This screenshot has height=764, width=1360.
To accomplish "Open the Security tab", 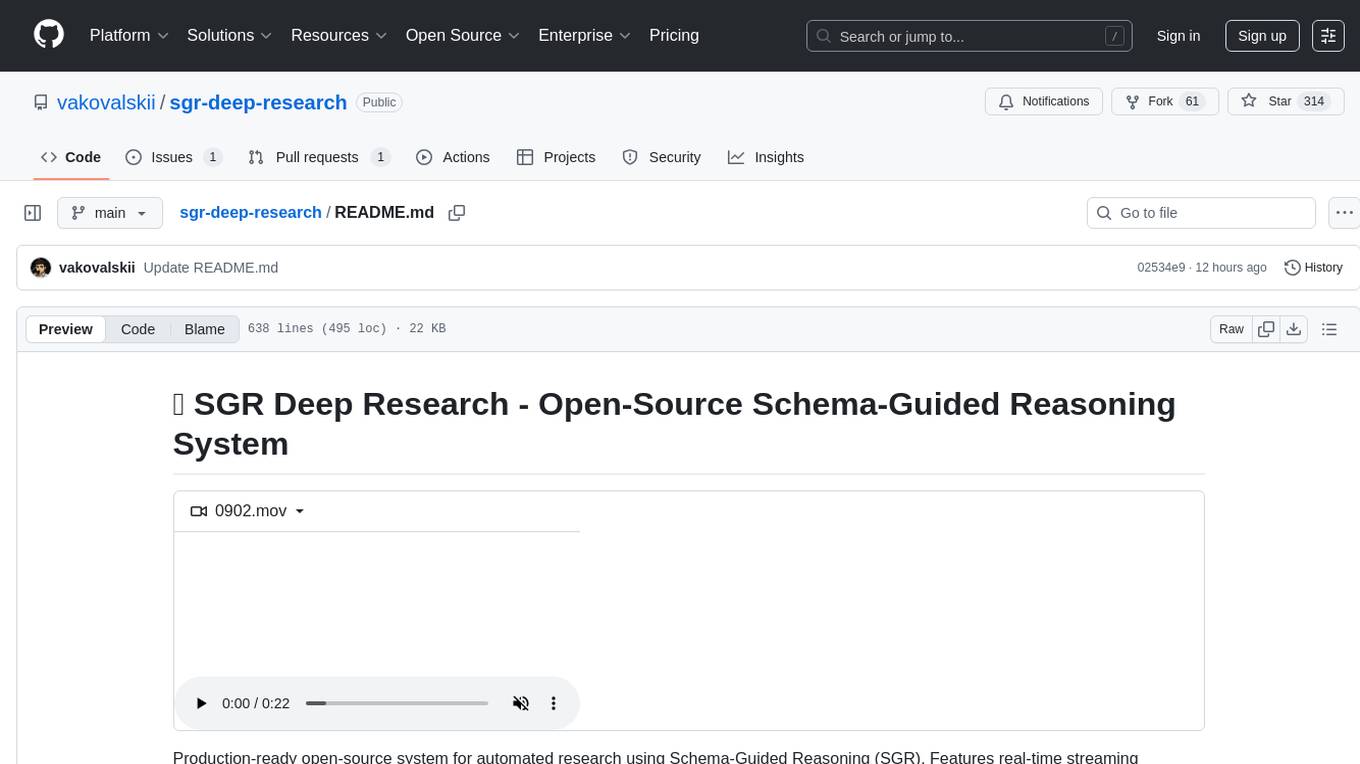I will (x=662, y=157).
